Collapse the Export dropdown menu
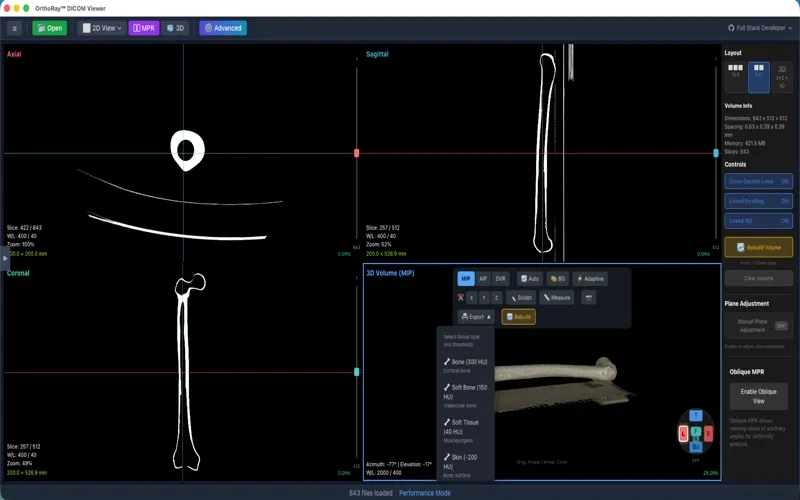This screenshot has height=500, width=800. pyautogui.click(x=476, y=317)
